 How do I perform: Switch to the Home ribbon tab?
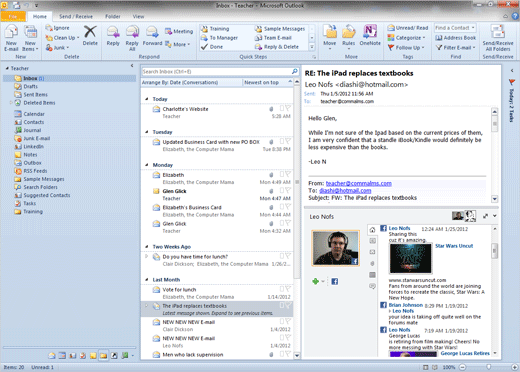[40, 16]
